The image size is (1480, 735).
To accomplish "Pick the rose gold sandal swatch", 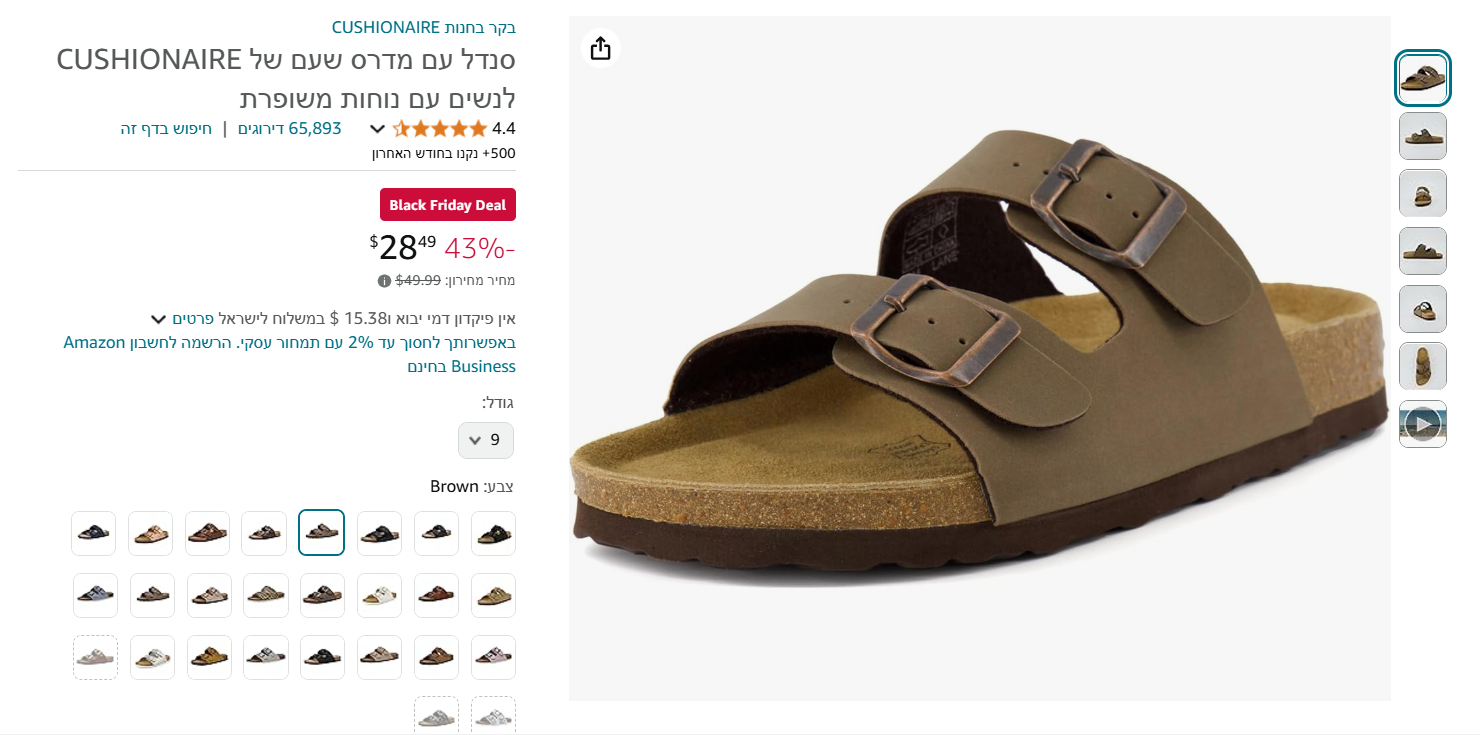I will pos(151,533).
